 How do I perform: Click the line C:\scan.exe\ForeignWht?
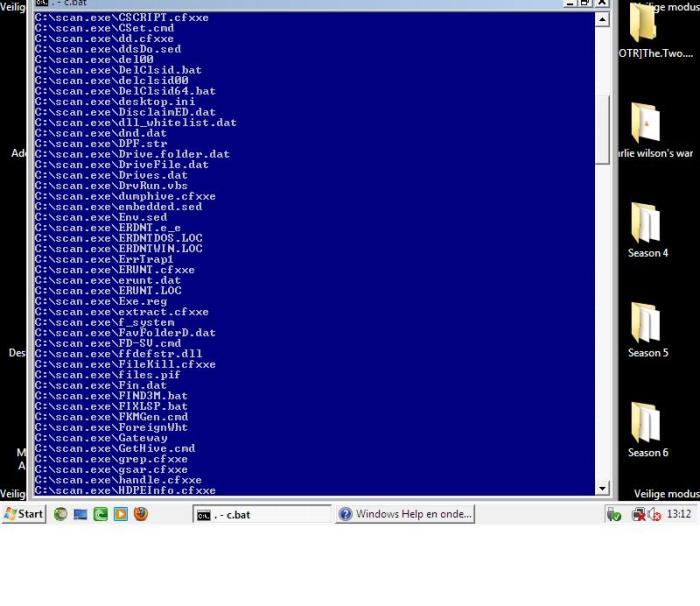111,428
